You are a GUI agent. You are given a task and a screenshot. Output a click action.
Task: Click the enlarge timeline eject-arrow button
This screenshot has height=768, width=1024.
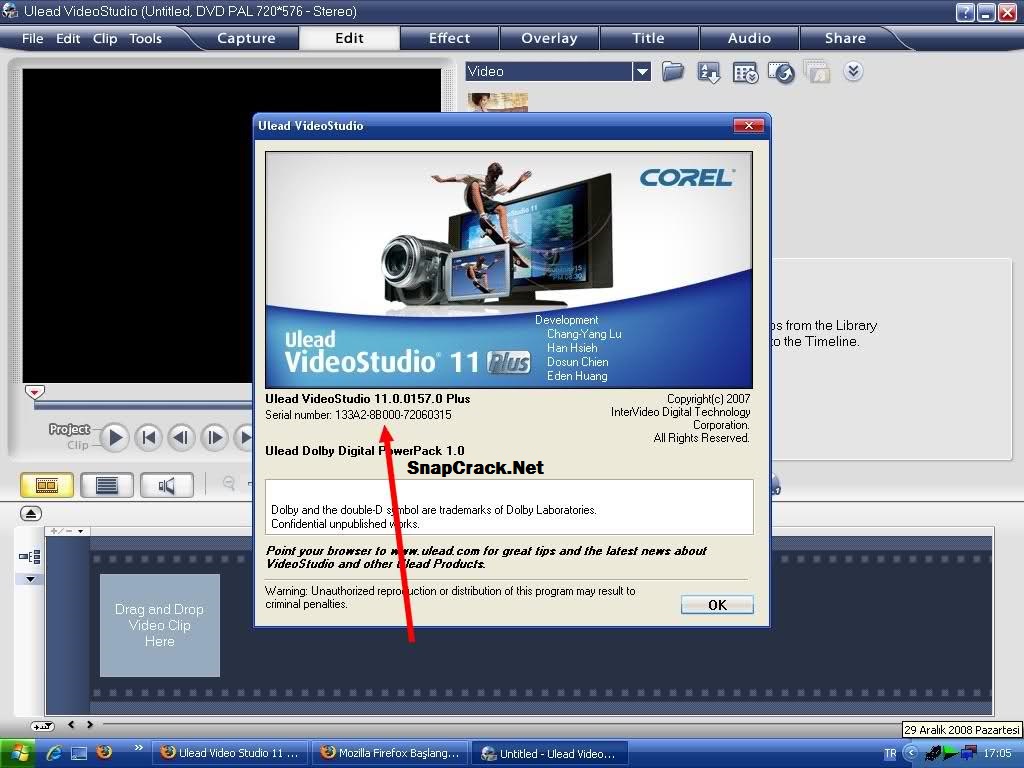click(31, 513)
